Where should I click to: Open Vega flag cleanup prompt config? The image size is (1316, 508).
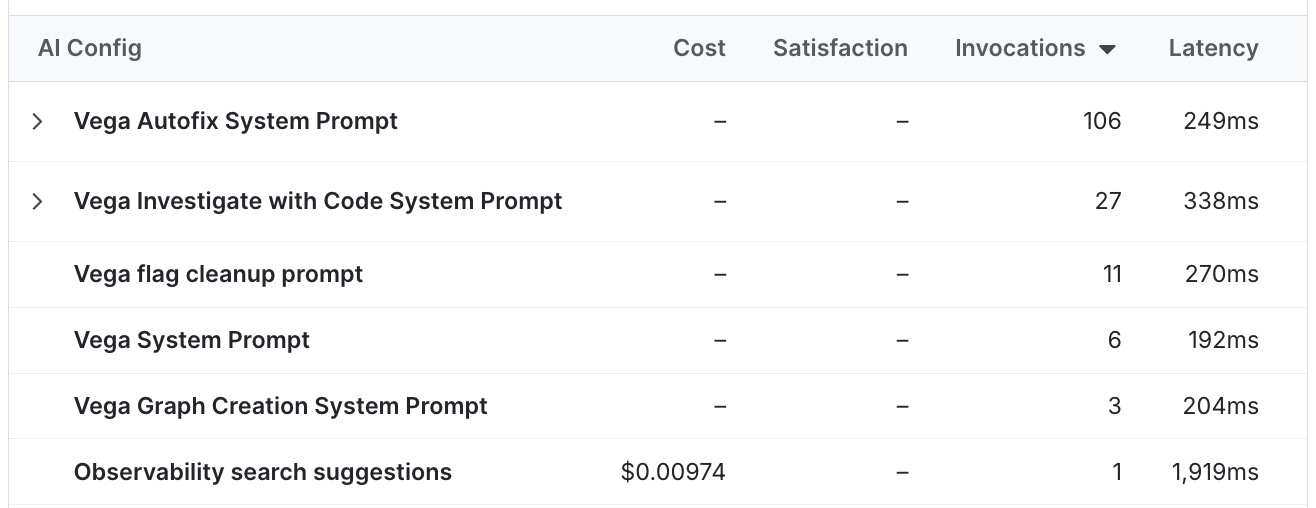[218, 274]
